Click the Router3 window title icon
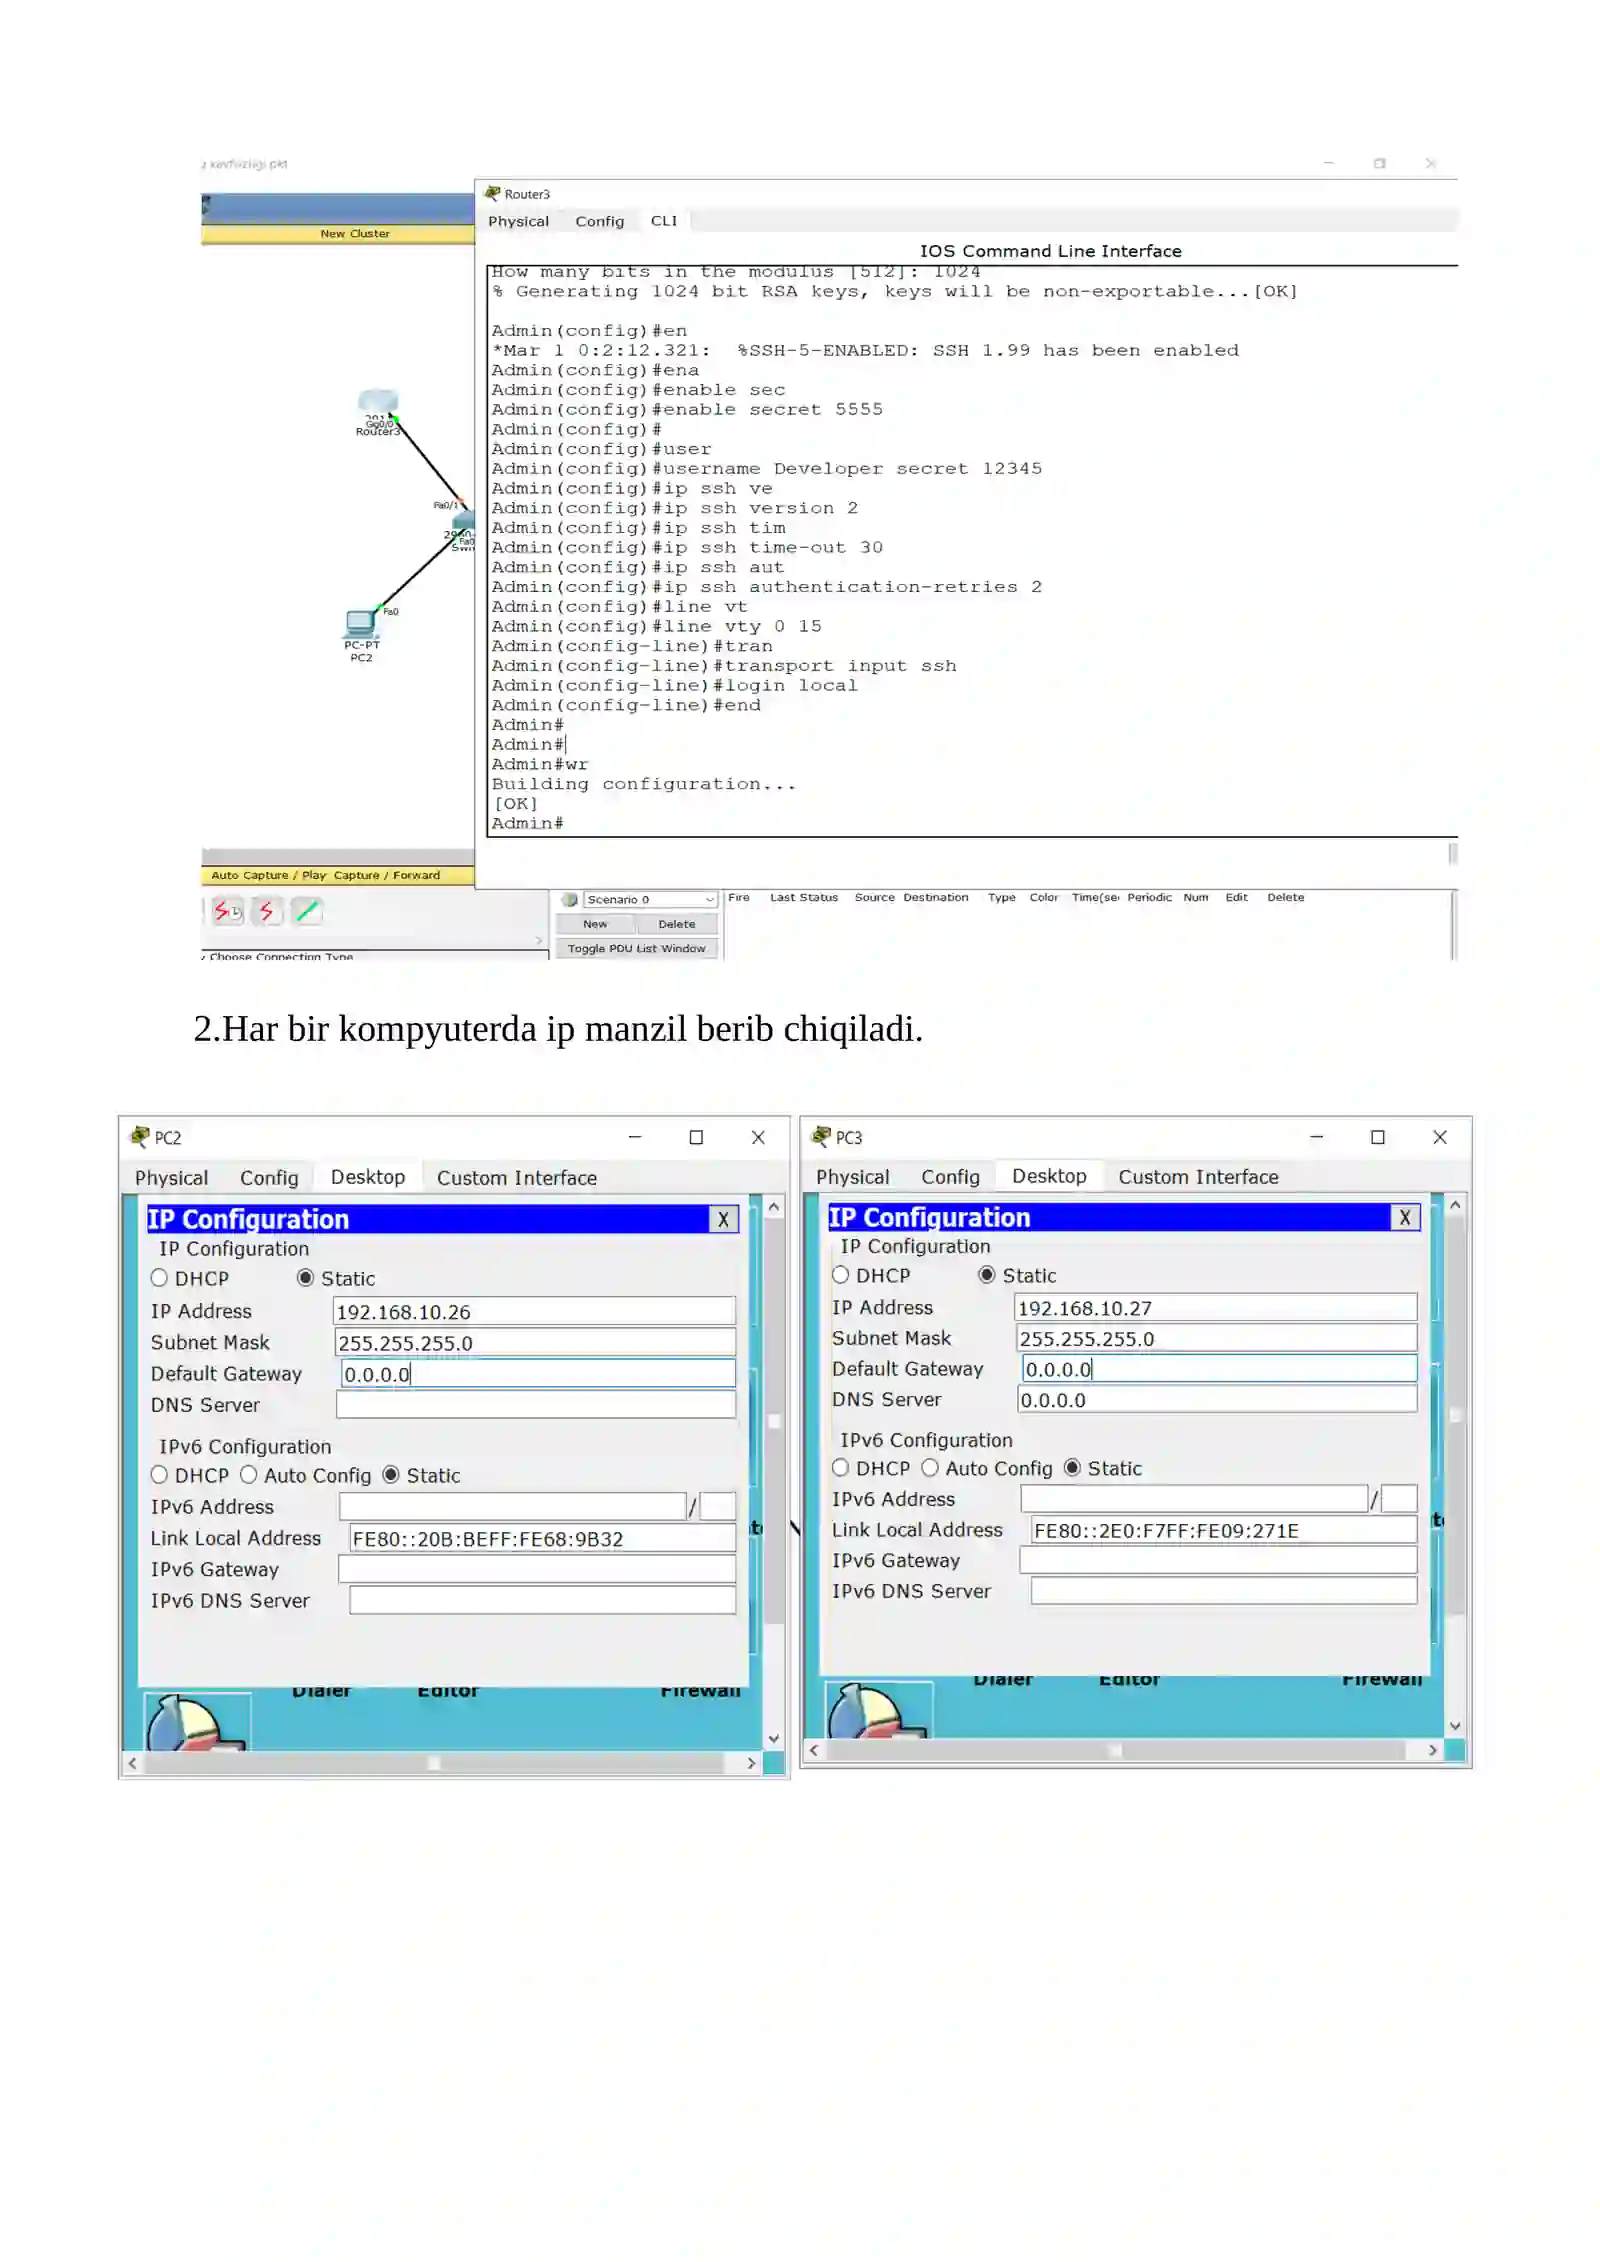1600x2262 pixels. [x=493, y=193]
